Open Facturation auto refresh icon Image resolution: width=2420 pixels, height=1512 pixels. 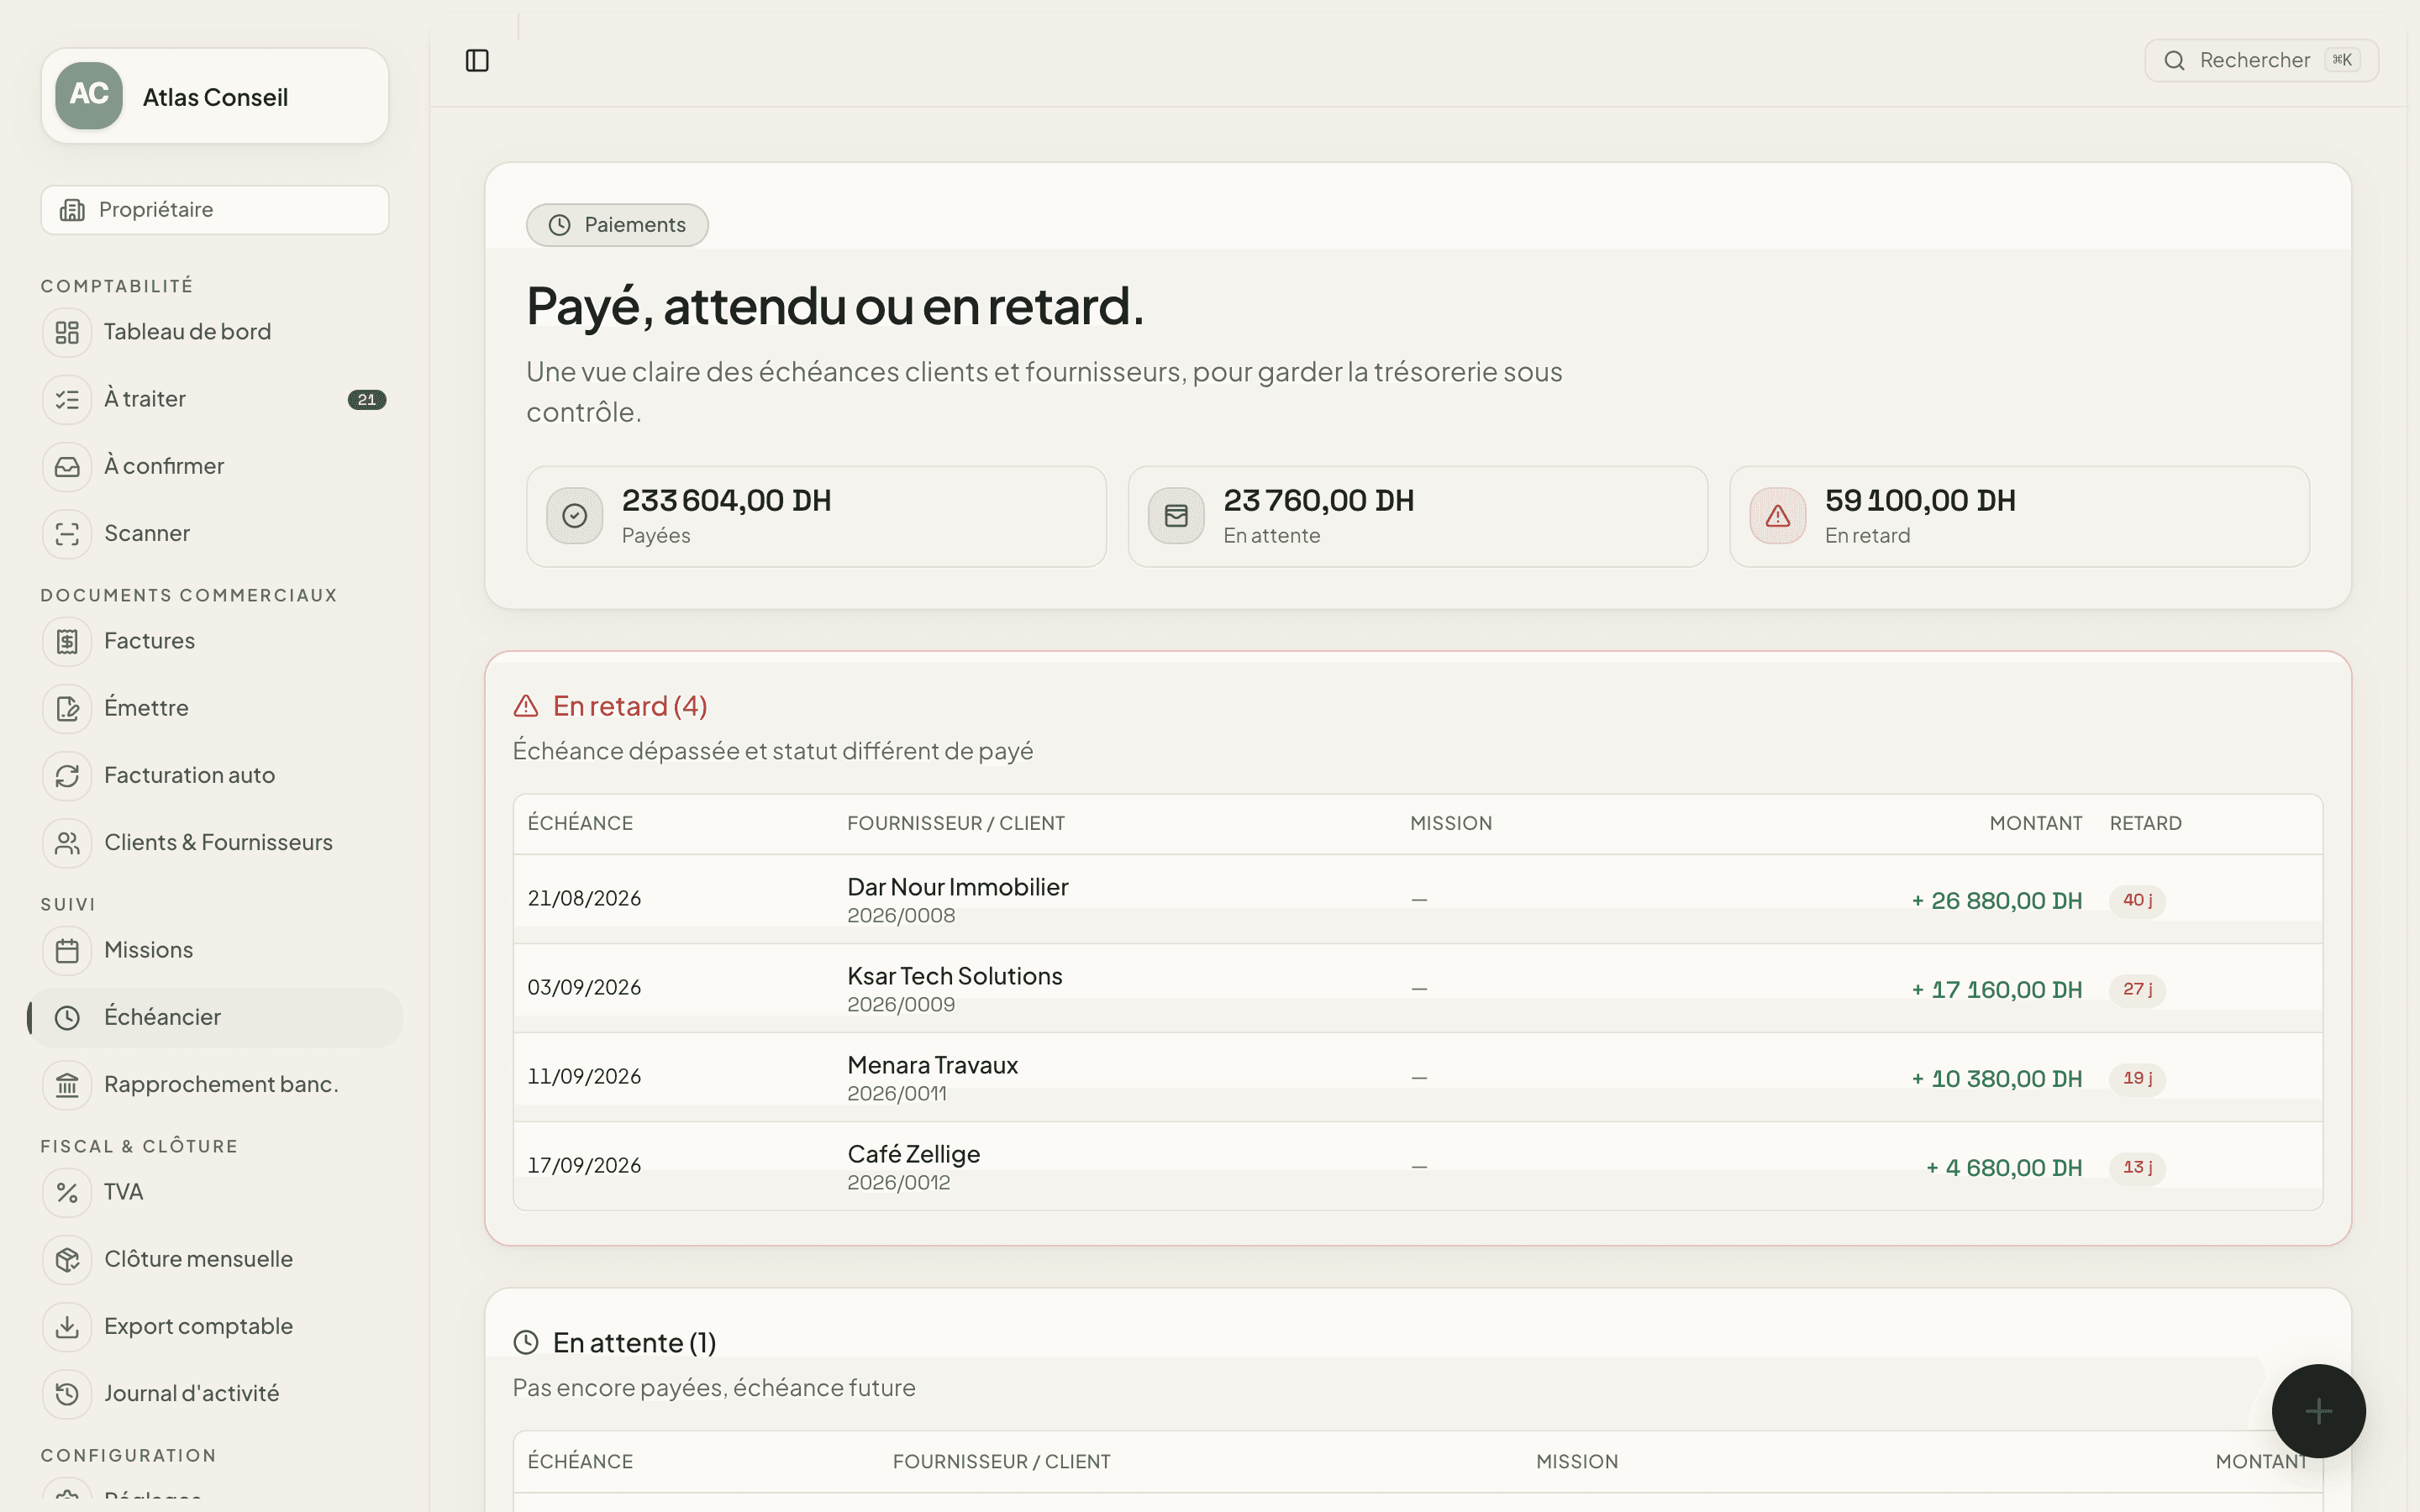coord(67,776)
